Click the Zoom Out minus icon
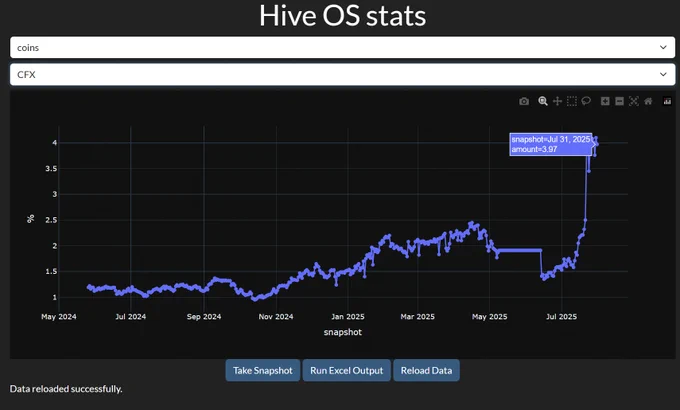This screenshot has width=680, height=410. (x=619, y=101)
